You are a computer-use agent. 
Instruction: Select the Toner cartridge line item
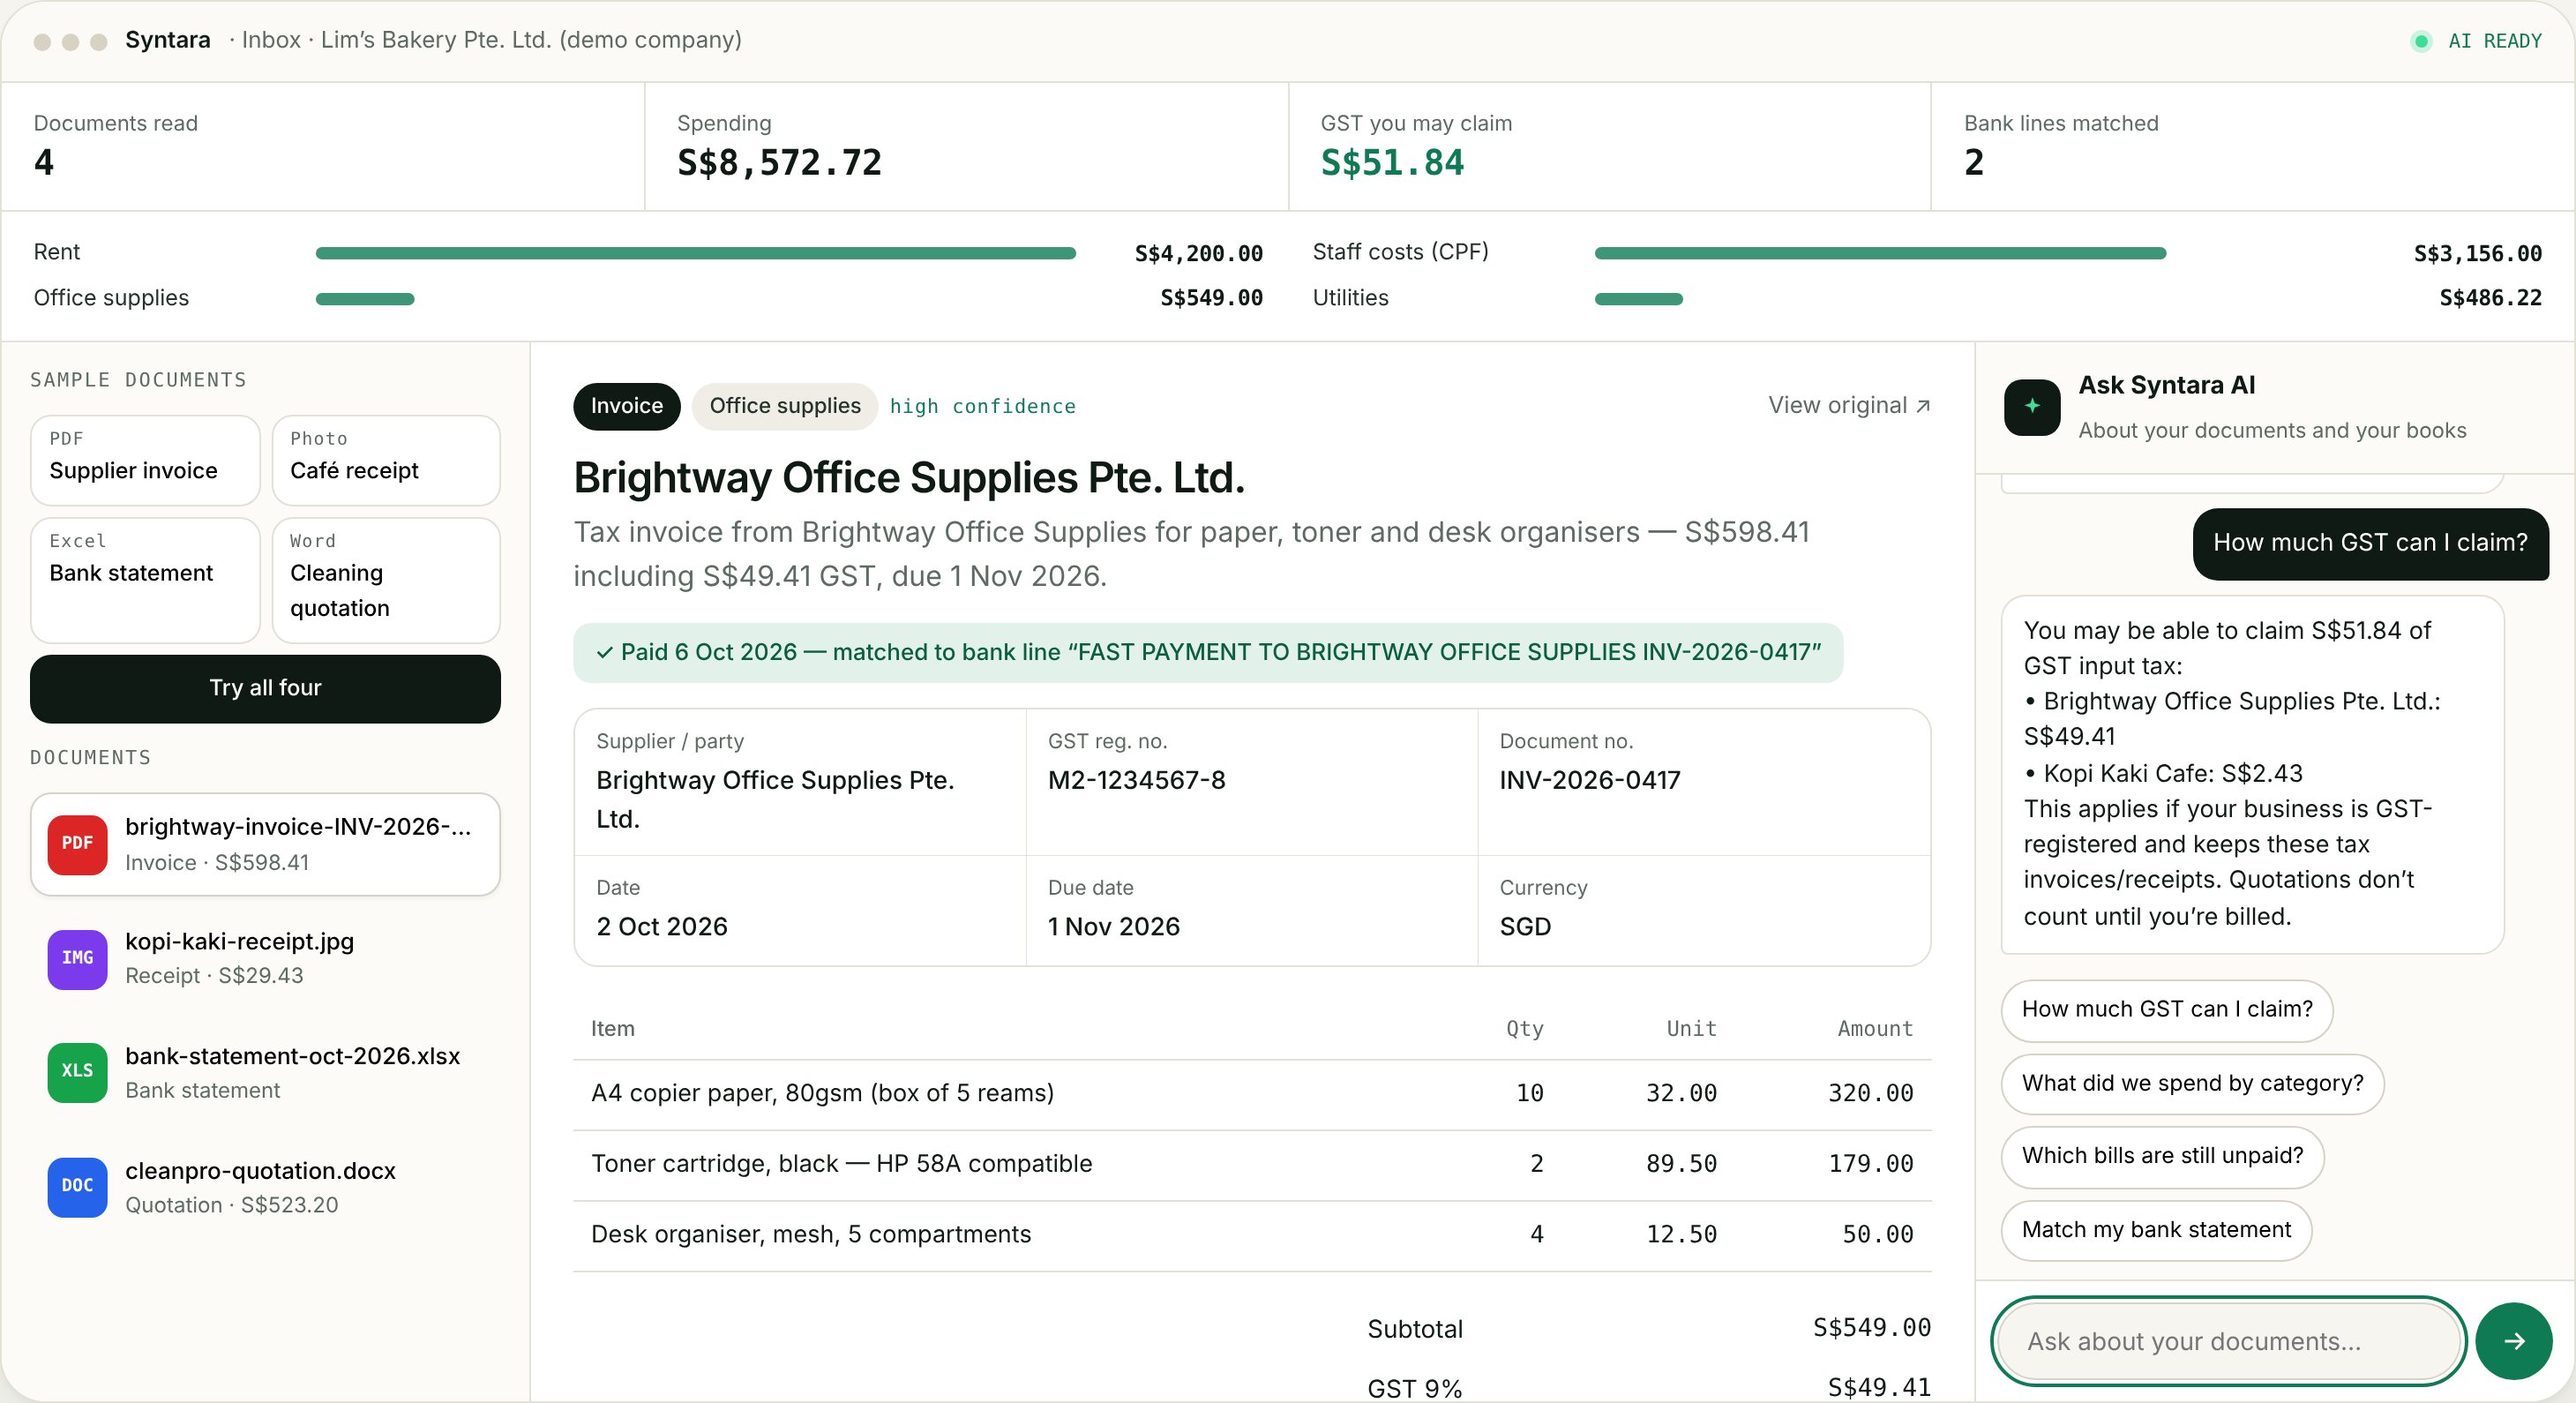pos(1252,1164)
